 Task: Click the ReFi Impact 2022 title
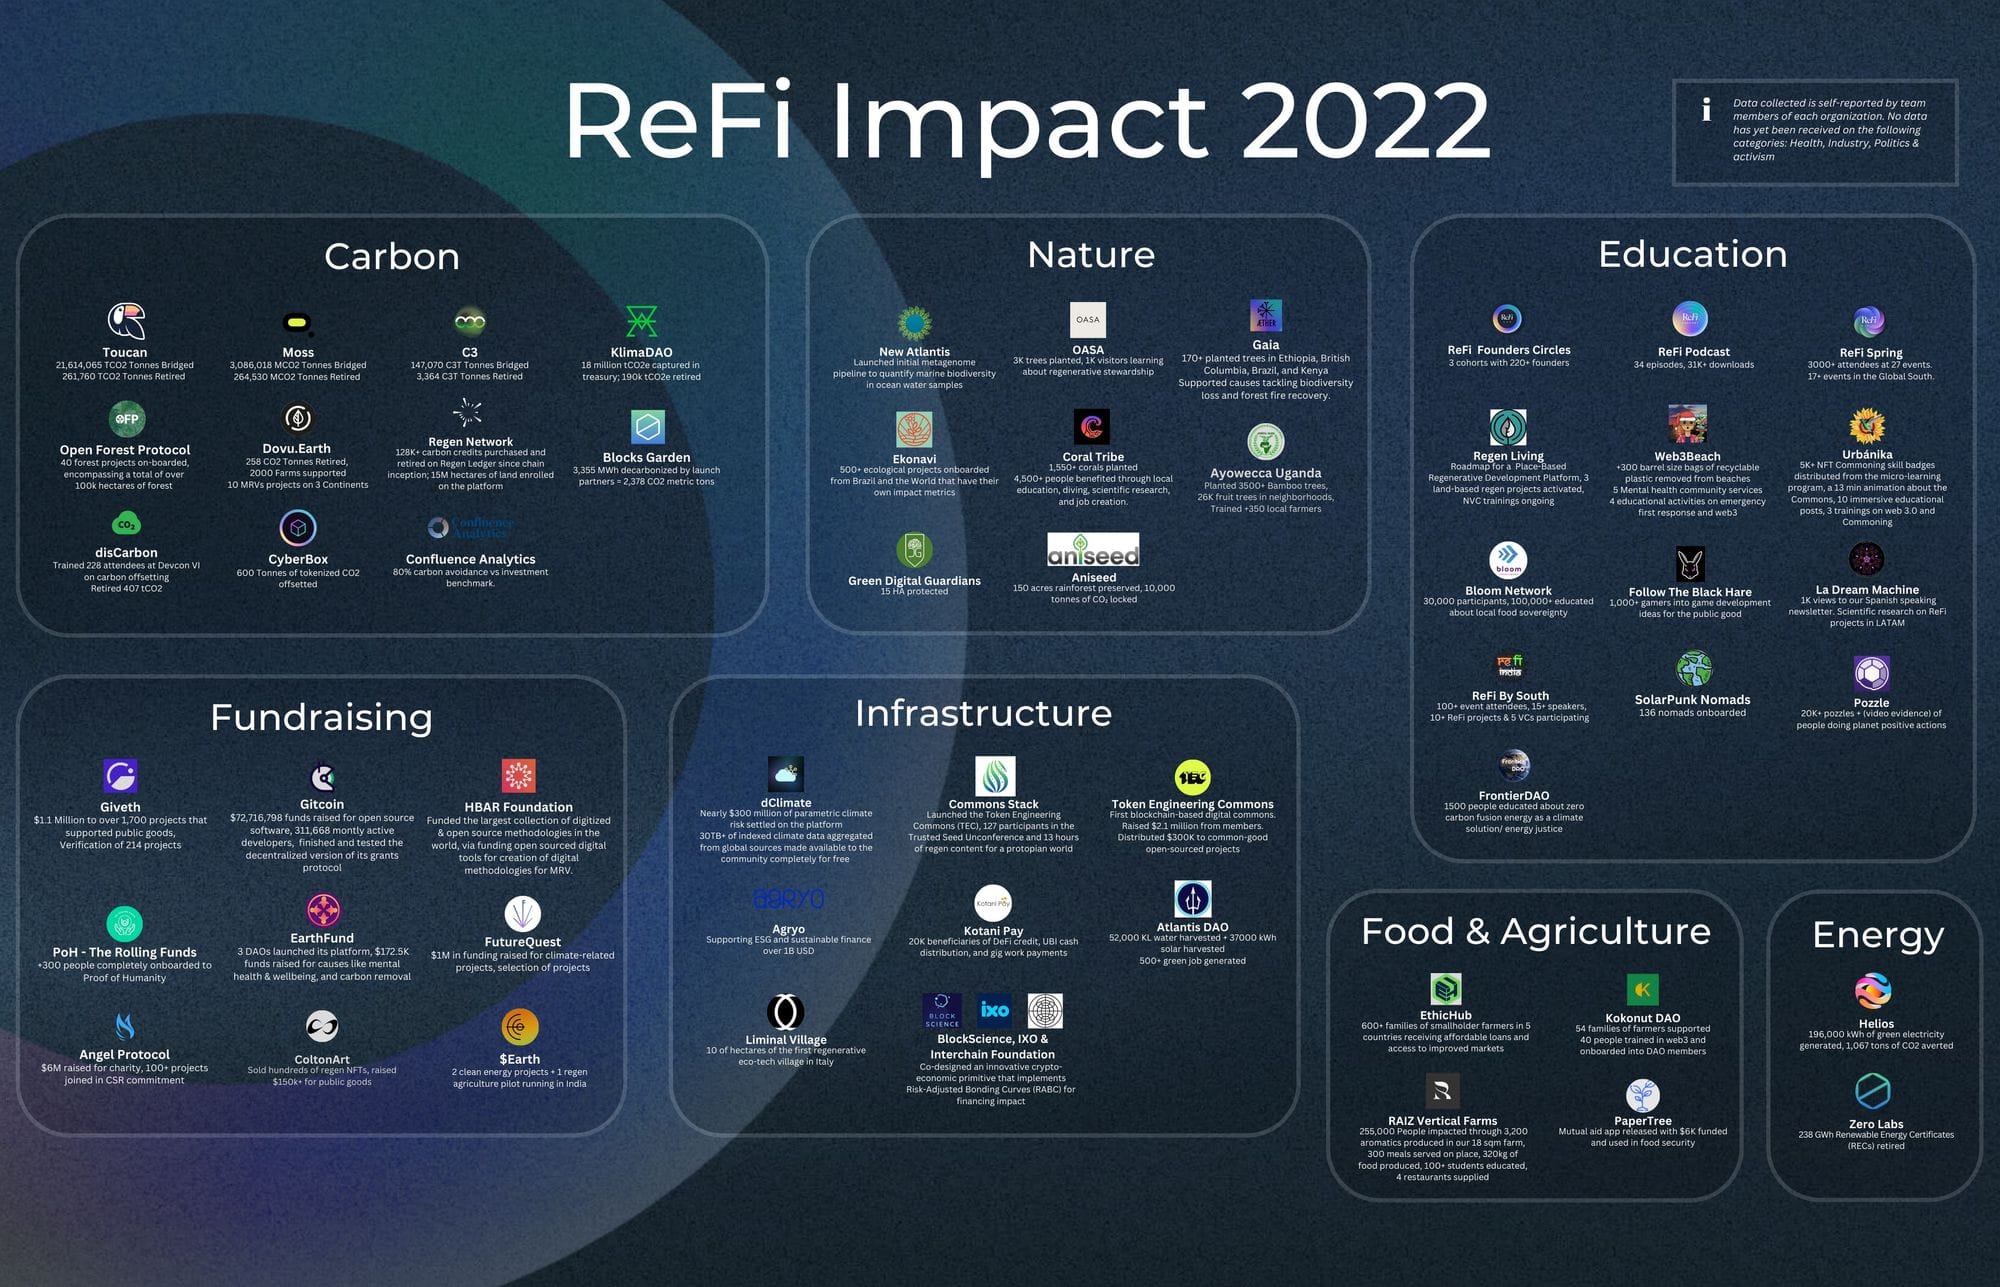pyautogui.click(x=1027, y=121)
